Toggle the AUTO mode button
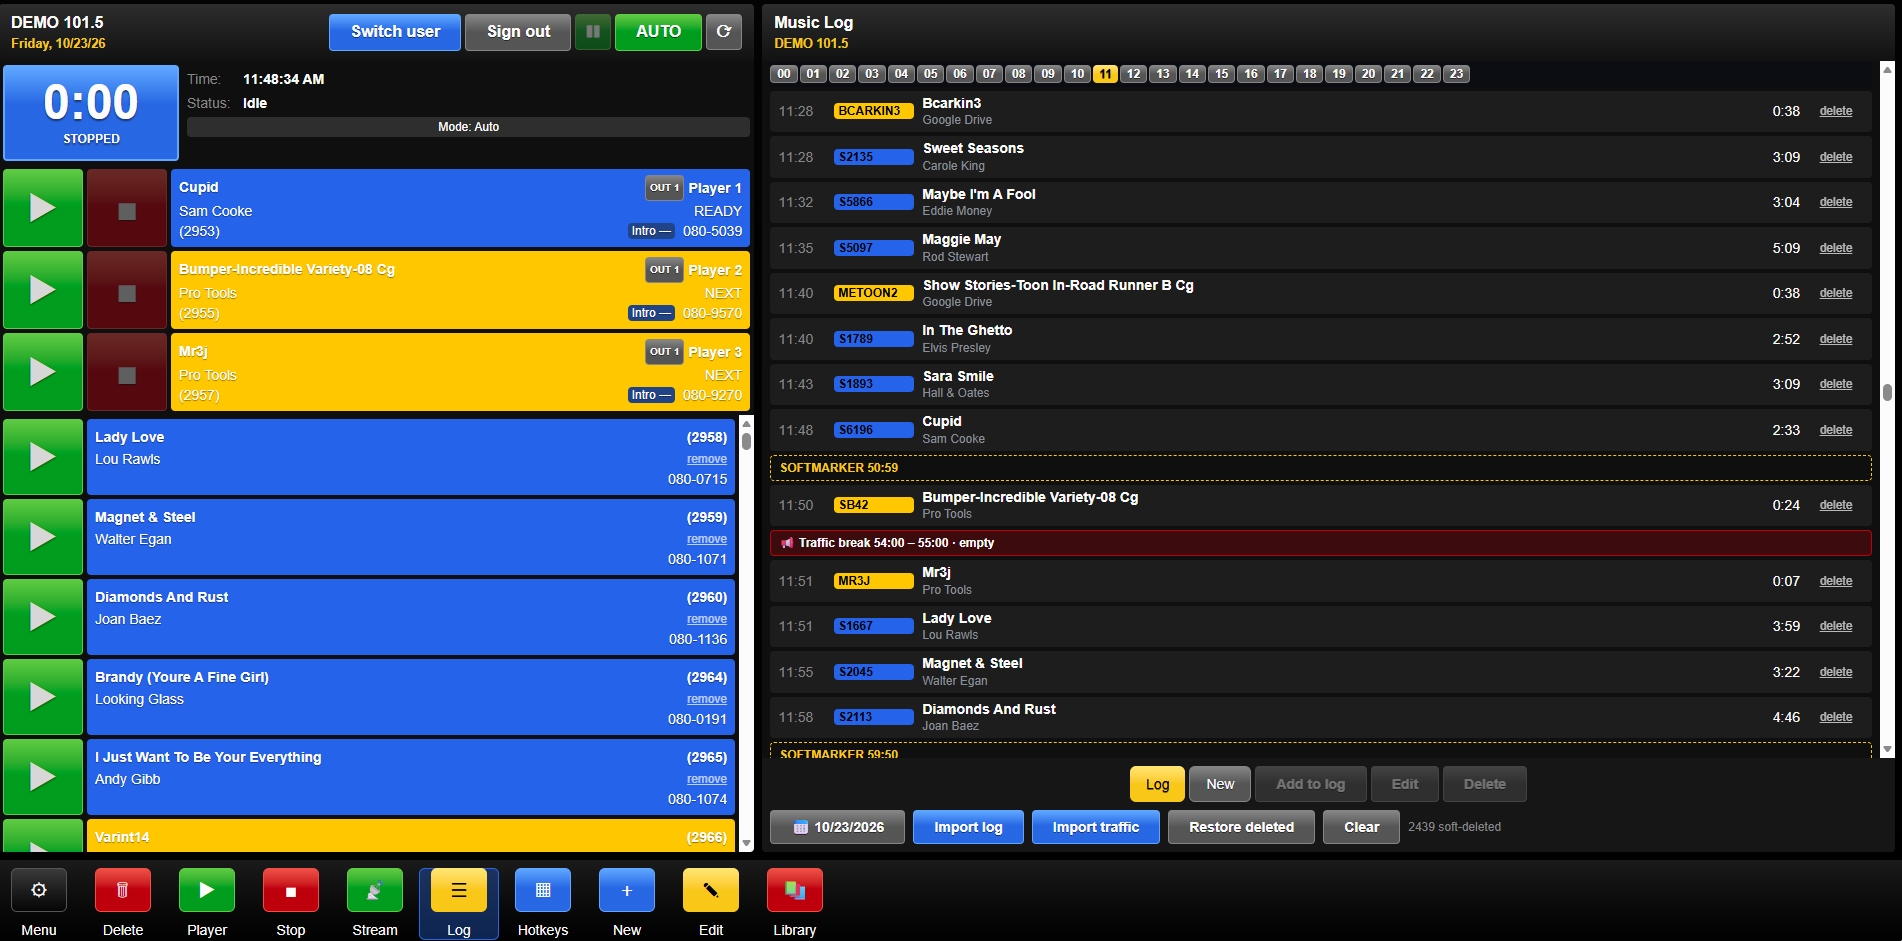The width and height of the screenshot is (1902, 941). point(658,32)
